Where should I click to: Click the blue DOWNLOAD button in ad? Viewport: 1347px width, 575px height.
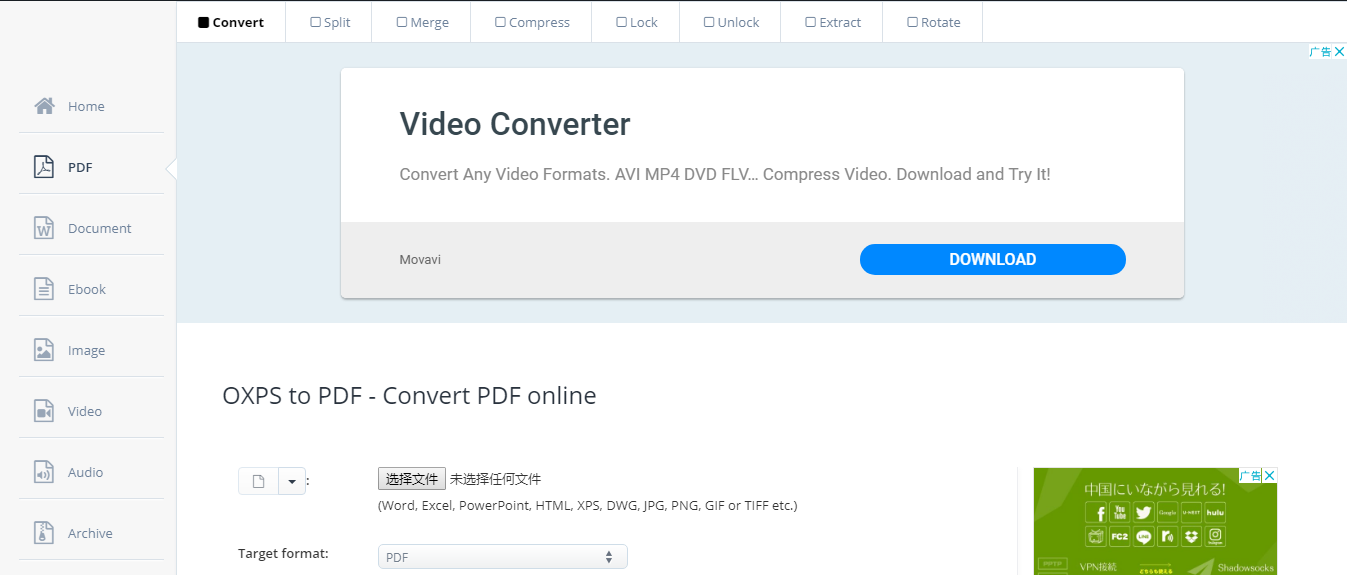pyautogui.click(x=993, y=259)
